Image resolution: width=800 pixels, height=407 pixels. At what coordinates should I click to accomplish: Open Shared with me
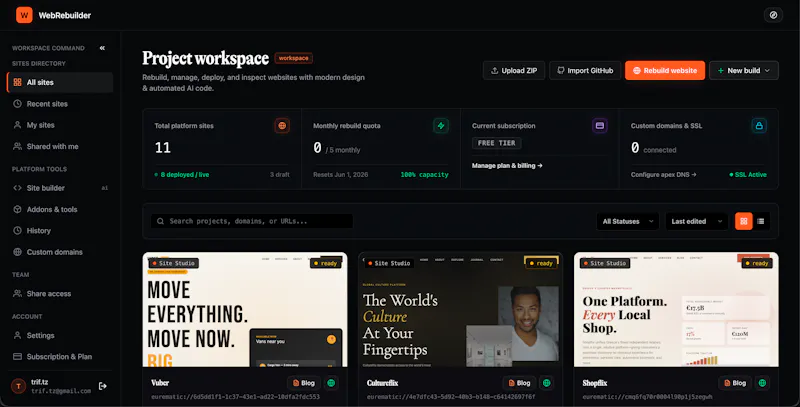click(x=60, y=146)
